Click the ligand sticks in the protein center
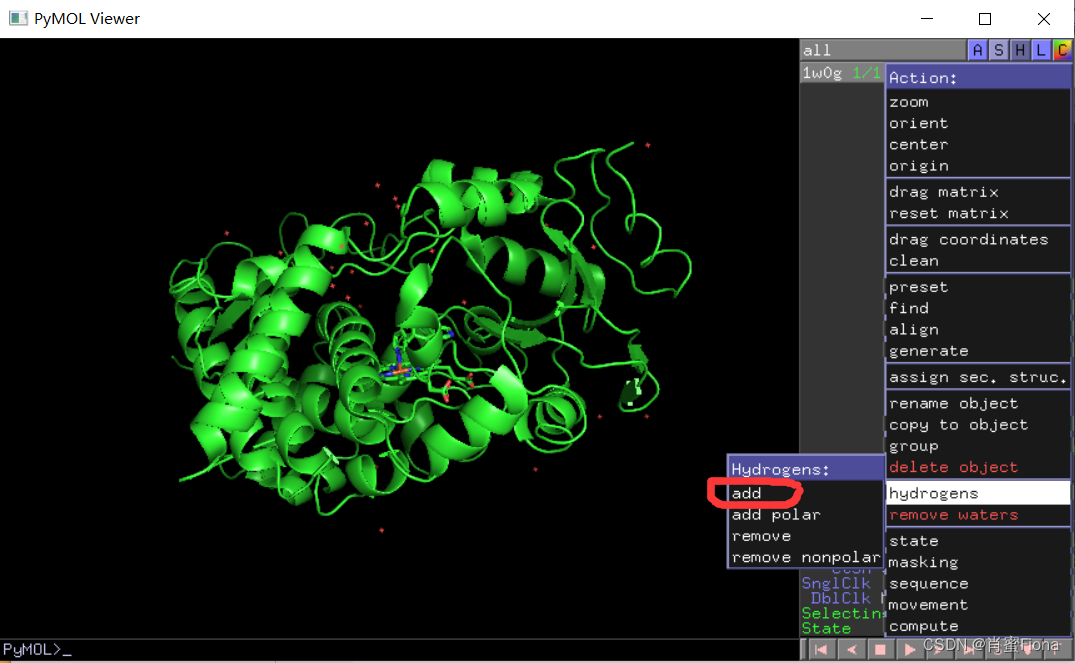This screenshot has width=1075, height=663. pyautogui.click(x=401, y=370)
